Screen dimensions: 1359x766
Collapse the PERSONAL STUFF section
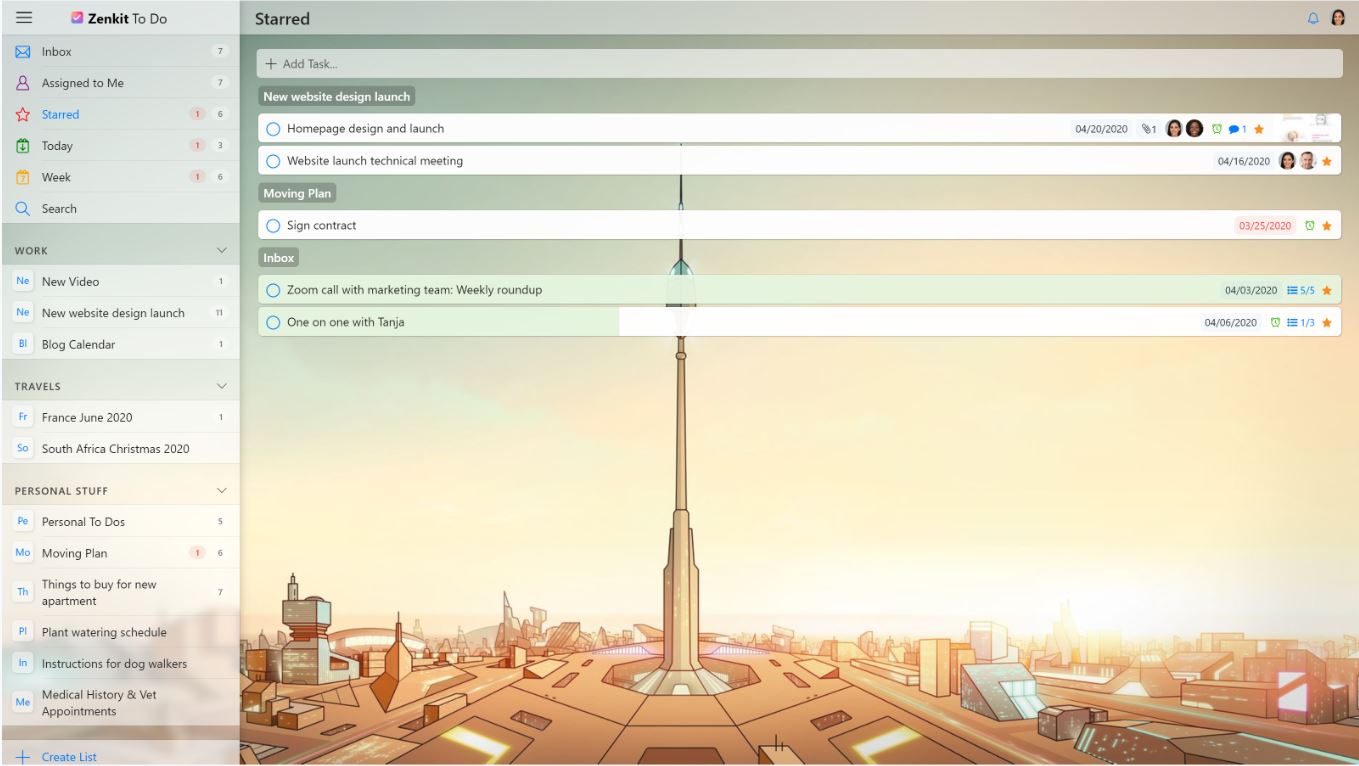(222, 491)
